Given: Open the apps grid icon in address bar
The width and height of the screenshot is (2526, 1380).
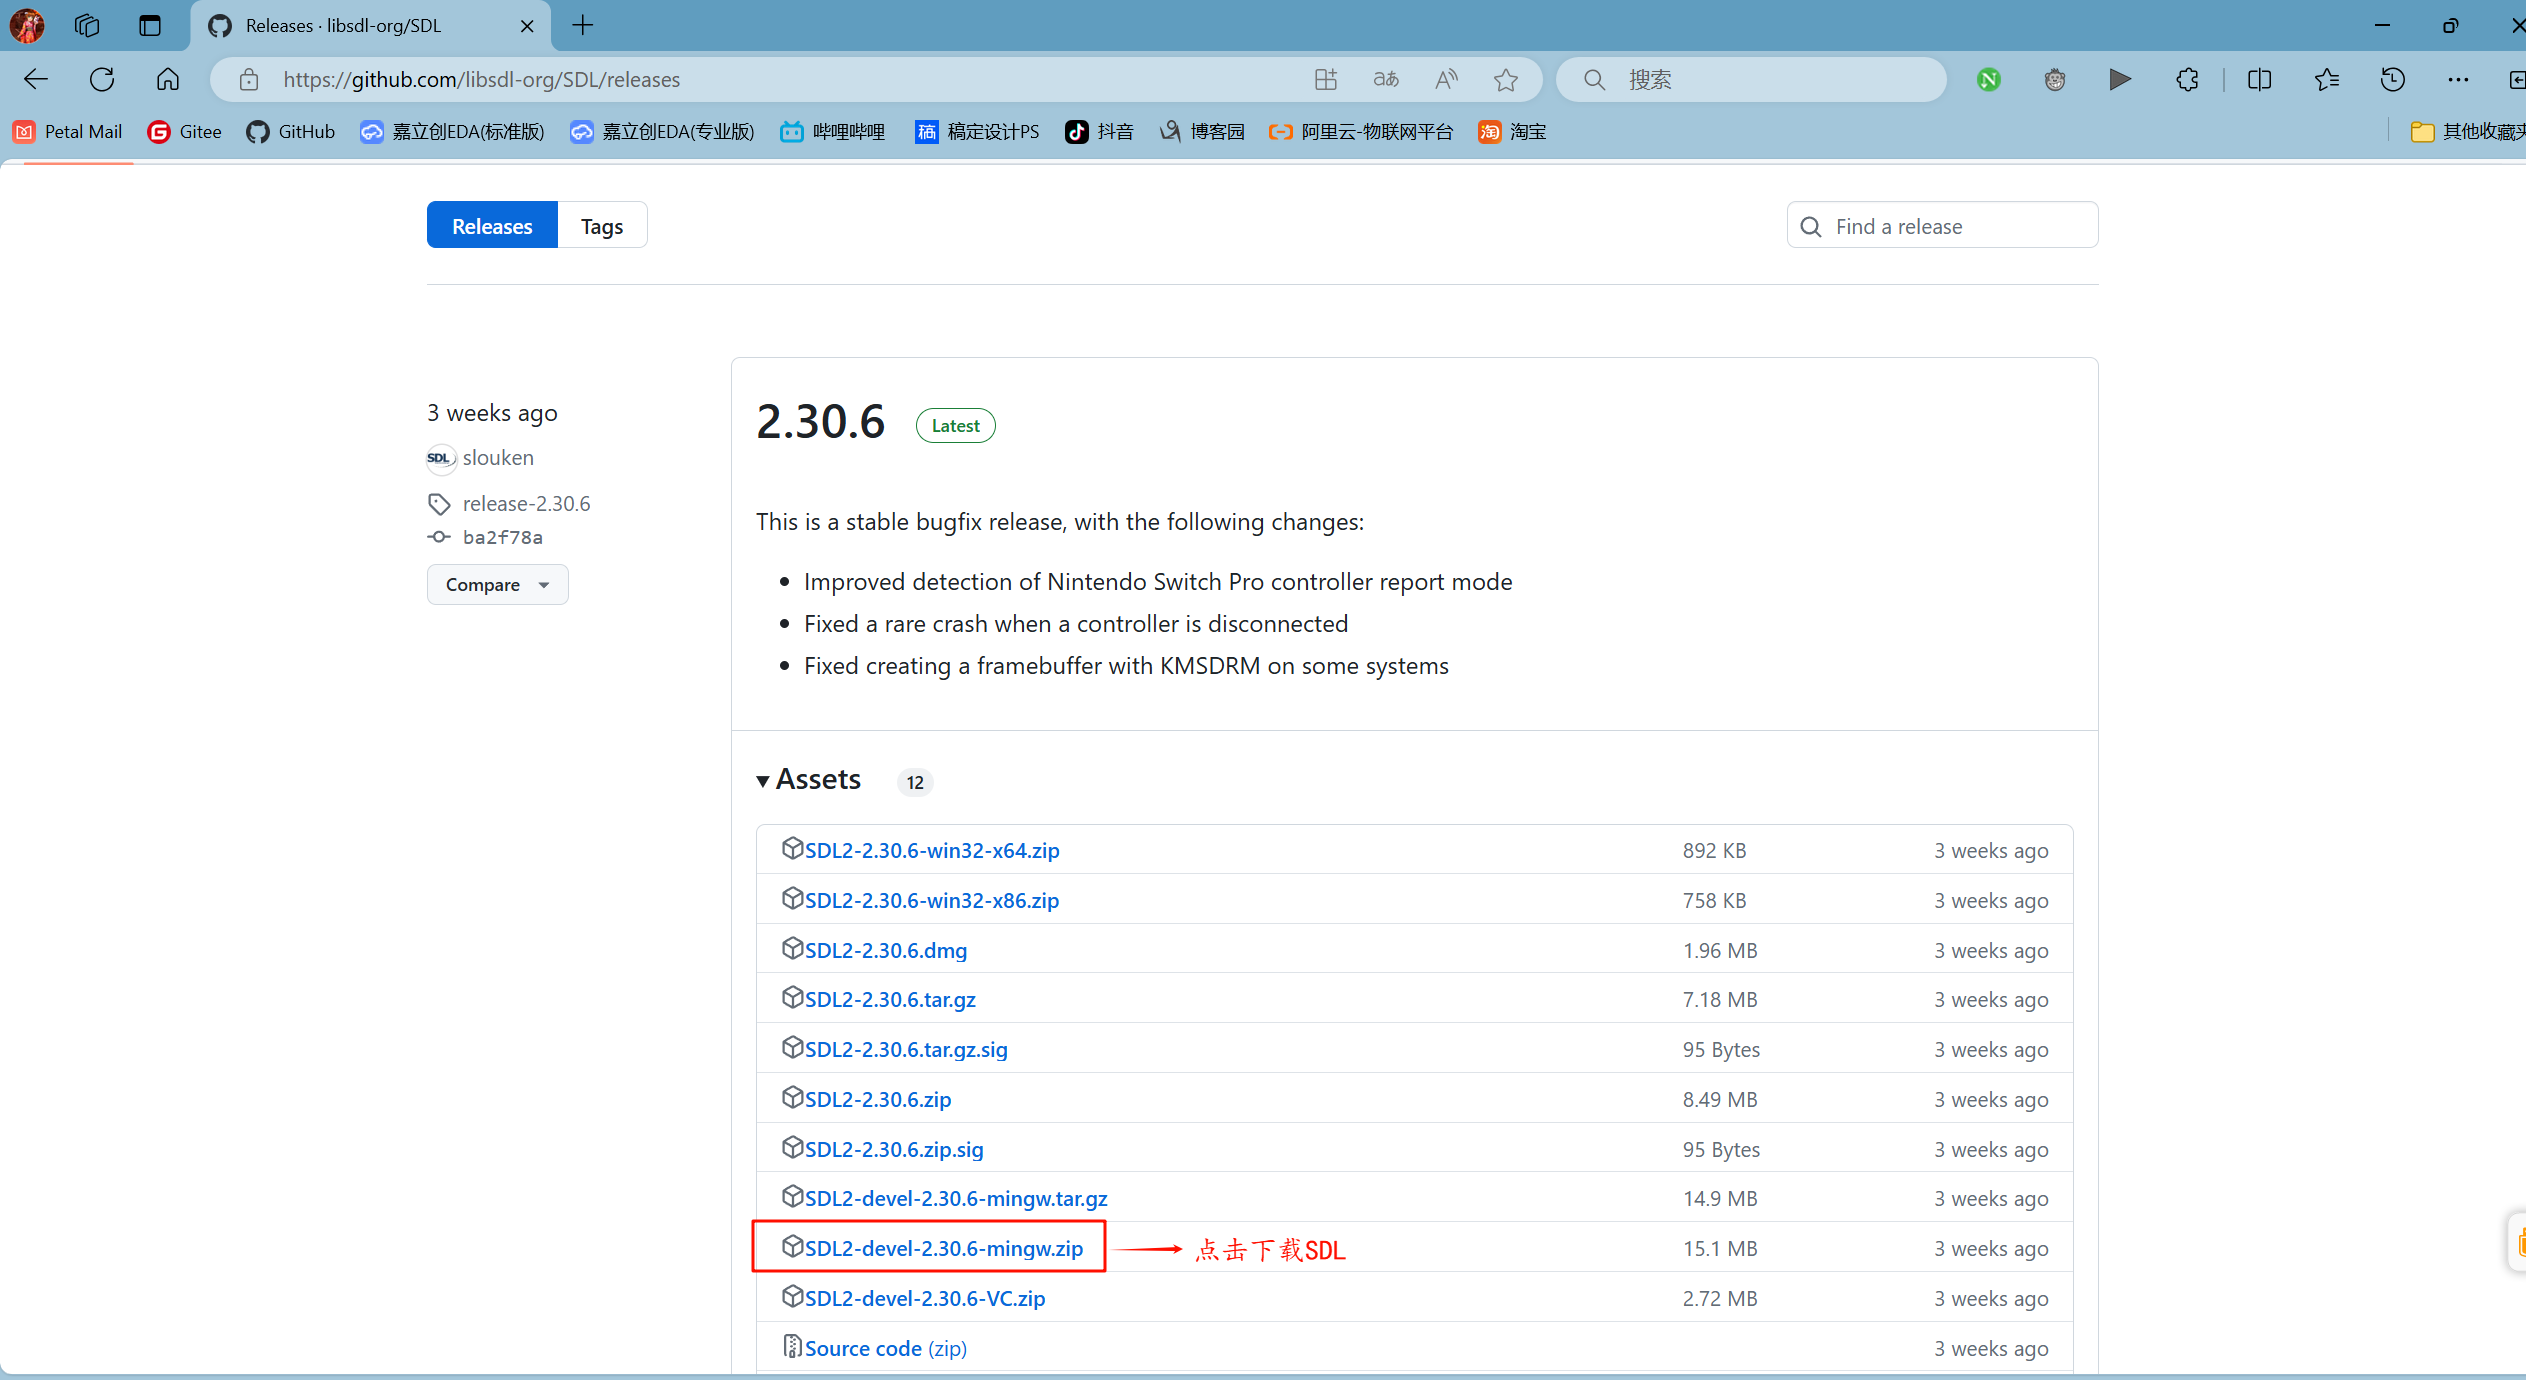Looking at the screenshot, I should pyautogui.click(x=1326, y=79).
